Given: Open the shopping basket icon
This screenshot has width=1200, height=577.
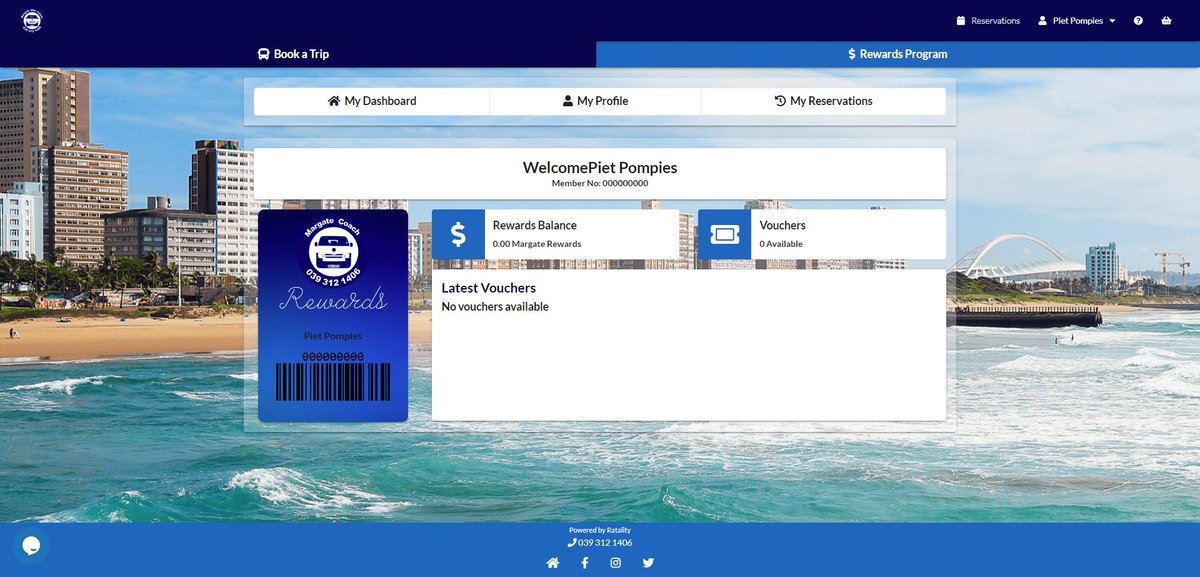Looking at the screenshot, I should [x=1166, y=21].
